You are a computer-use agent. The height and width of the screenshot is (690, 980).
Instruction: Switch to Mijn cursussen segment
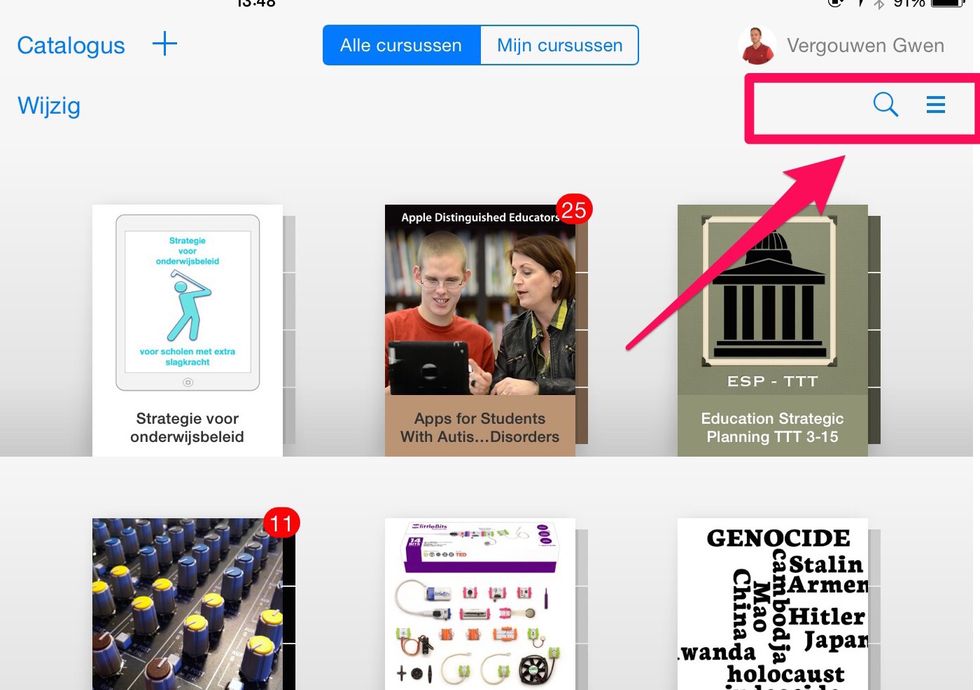(x=559, y=45)
